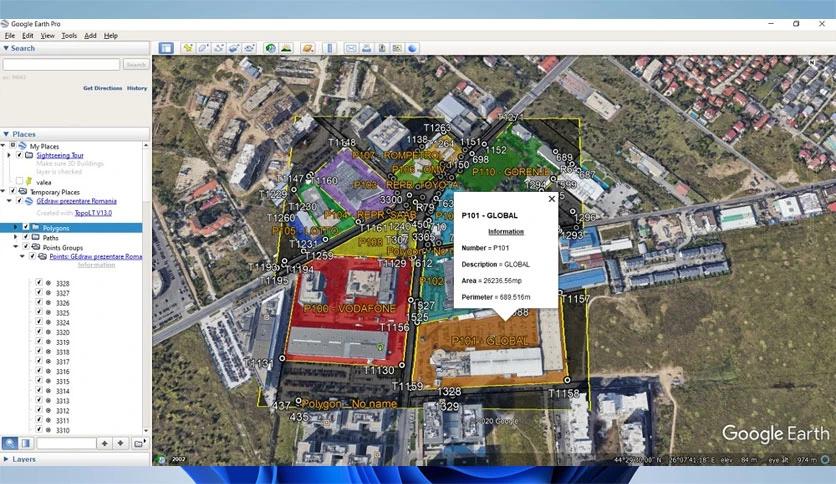
Task: Toggle the sidebar visibility toolbar button
Action: point(166,48)
